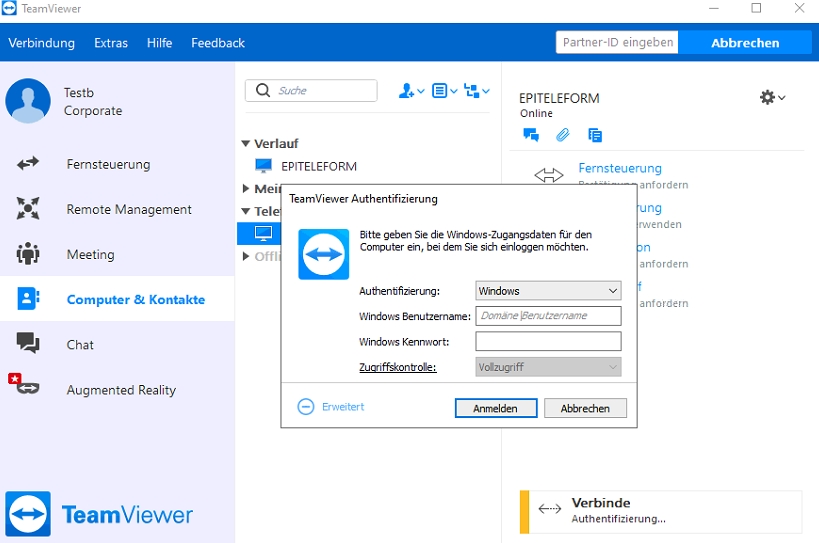Open the Hilfe menu
The height and width of the screenshot is (543, 819).
(159, 43)
